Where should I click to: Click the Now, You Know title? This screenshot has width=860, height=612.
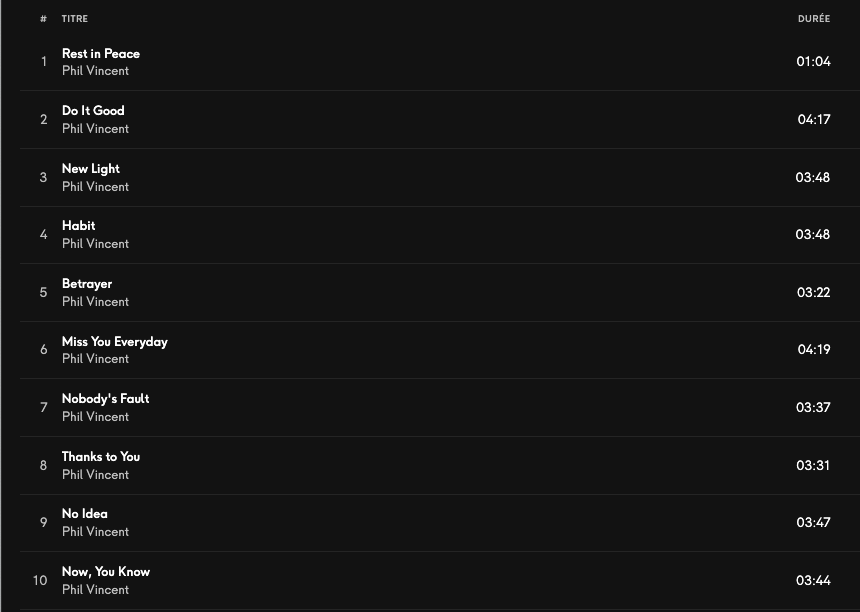tap(106, 571)
